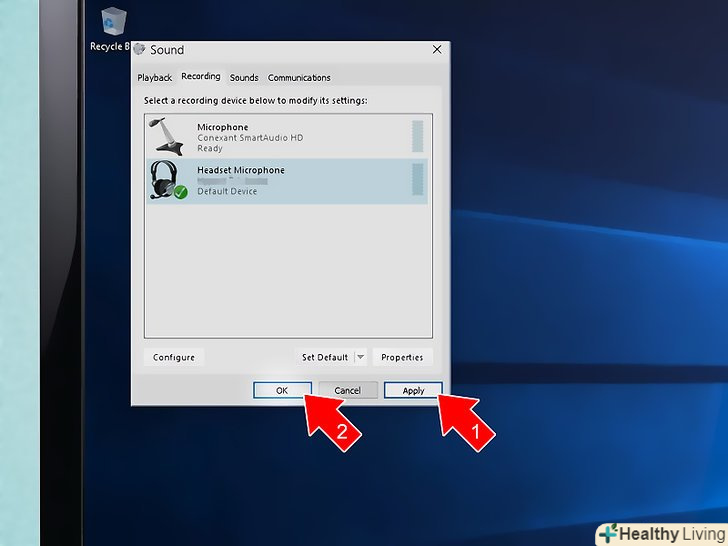Select the Headset Microphone headphone icon
Image resolution: width=728 pixels, height=546 pixels.
168,181
